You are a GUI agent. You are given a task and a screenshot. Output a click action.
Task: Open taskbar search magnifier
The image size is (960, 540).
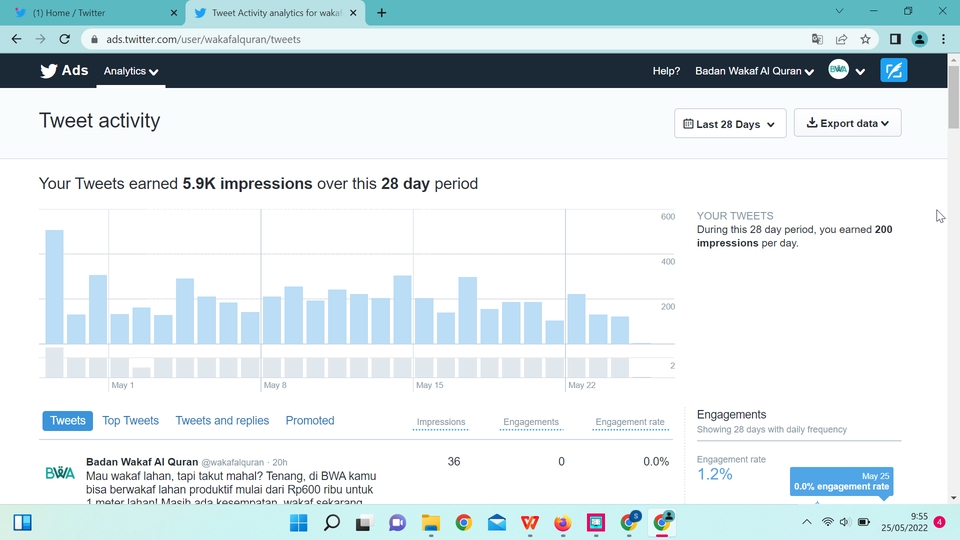tap(332, 523)
